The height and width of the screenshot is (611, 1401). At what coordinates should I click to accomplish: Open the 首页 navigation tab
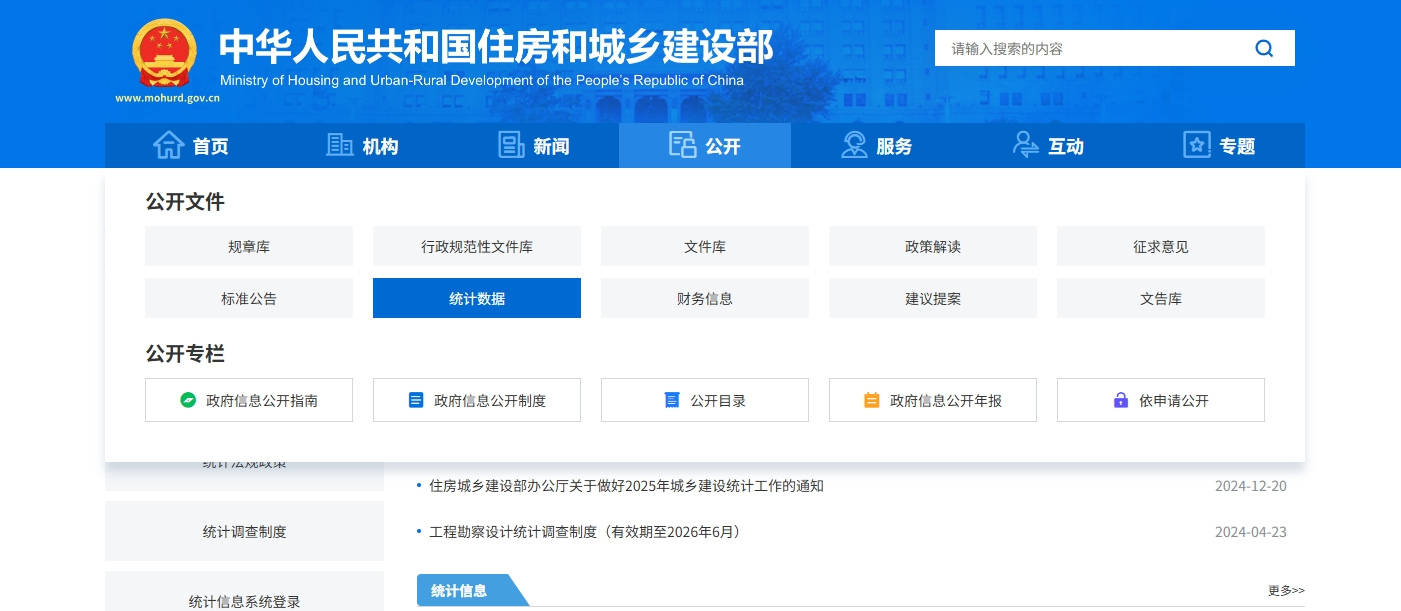pyautogui.click(x=190, y=146)
